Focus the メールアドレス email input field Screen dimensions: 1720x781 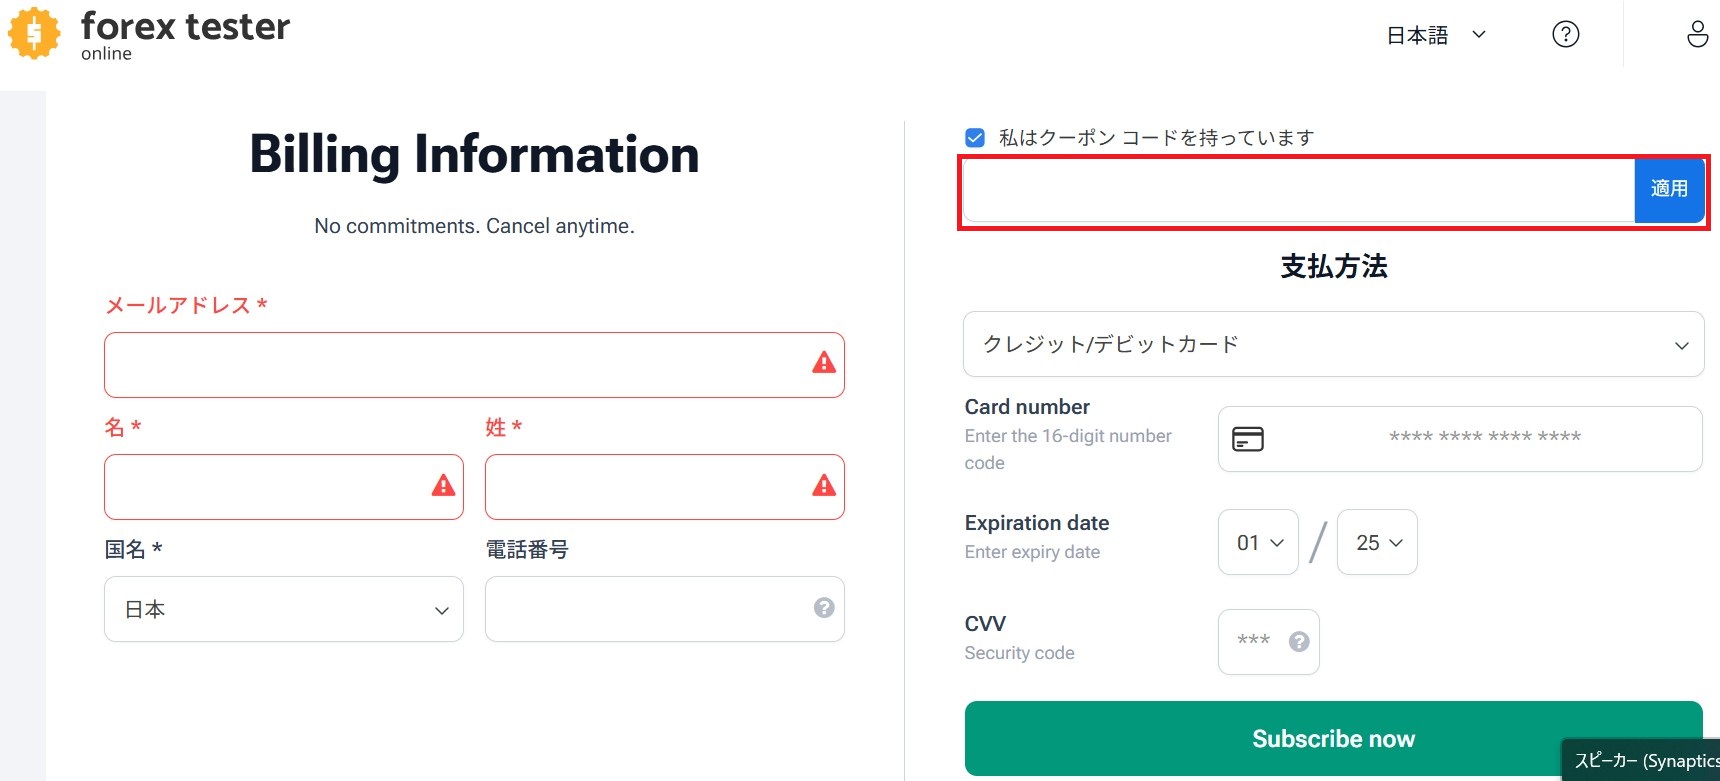point(455,365)
